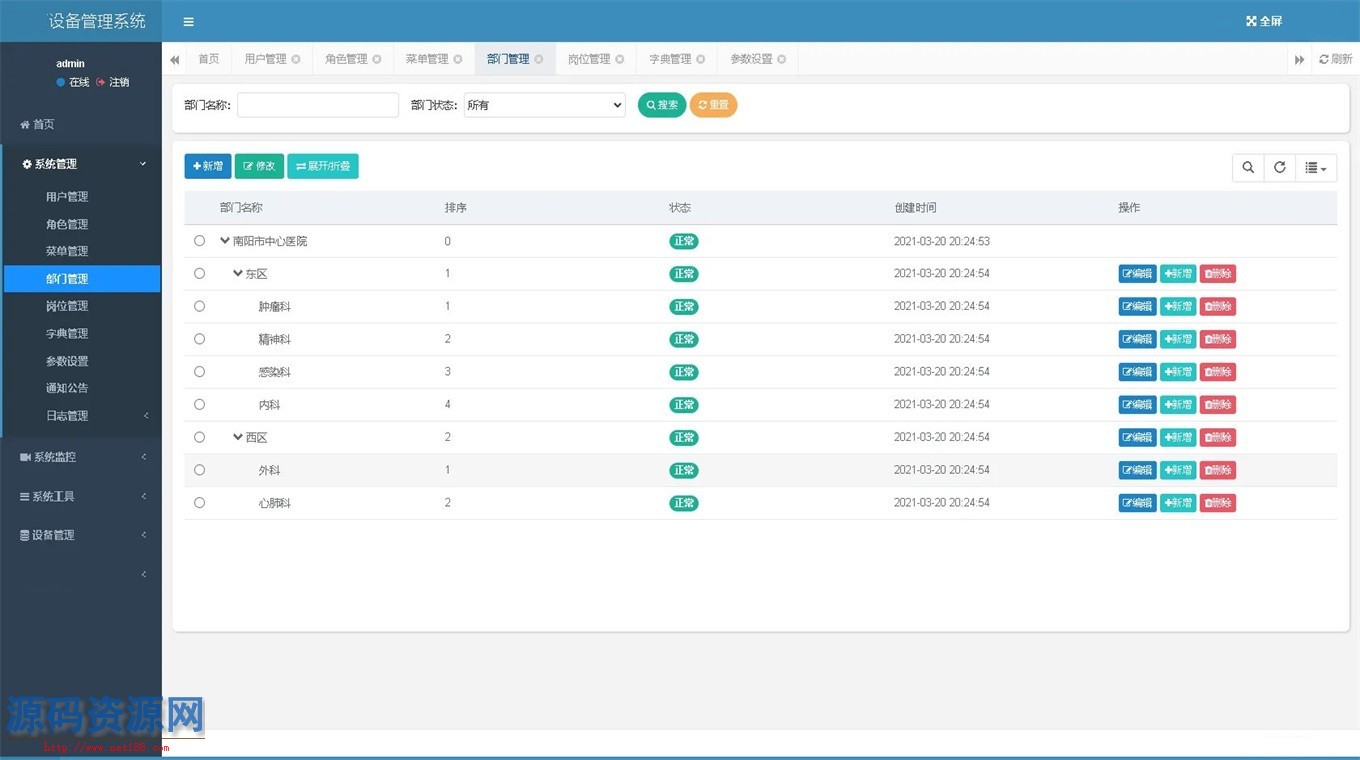Open 菜单管理 in the sidebar
This screenshot has width=1360, height=760.
point(67,251)
